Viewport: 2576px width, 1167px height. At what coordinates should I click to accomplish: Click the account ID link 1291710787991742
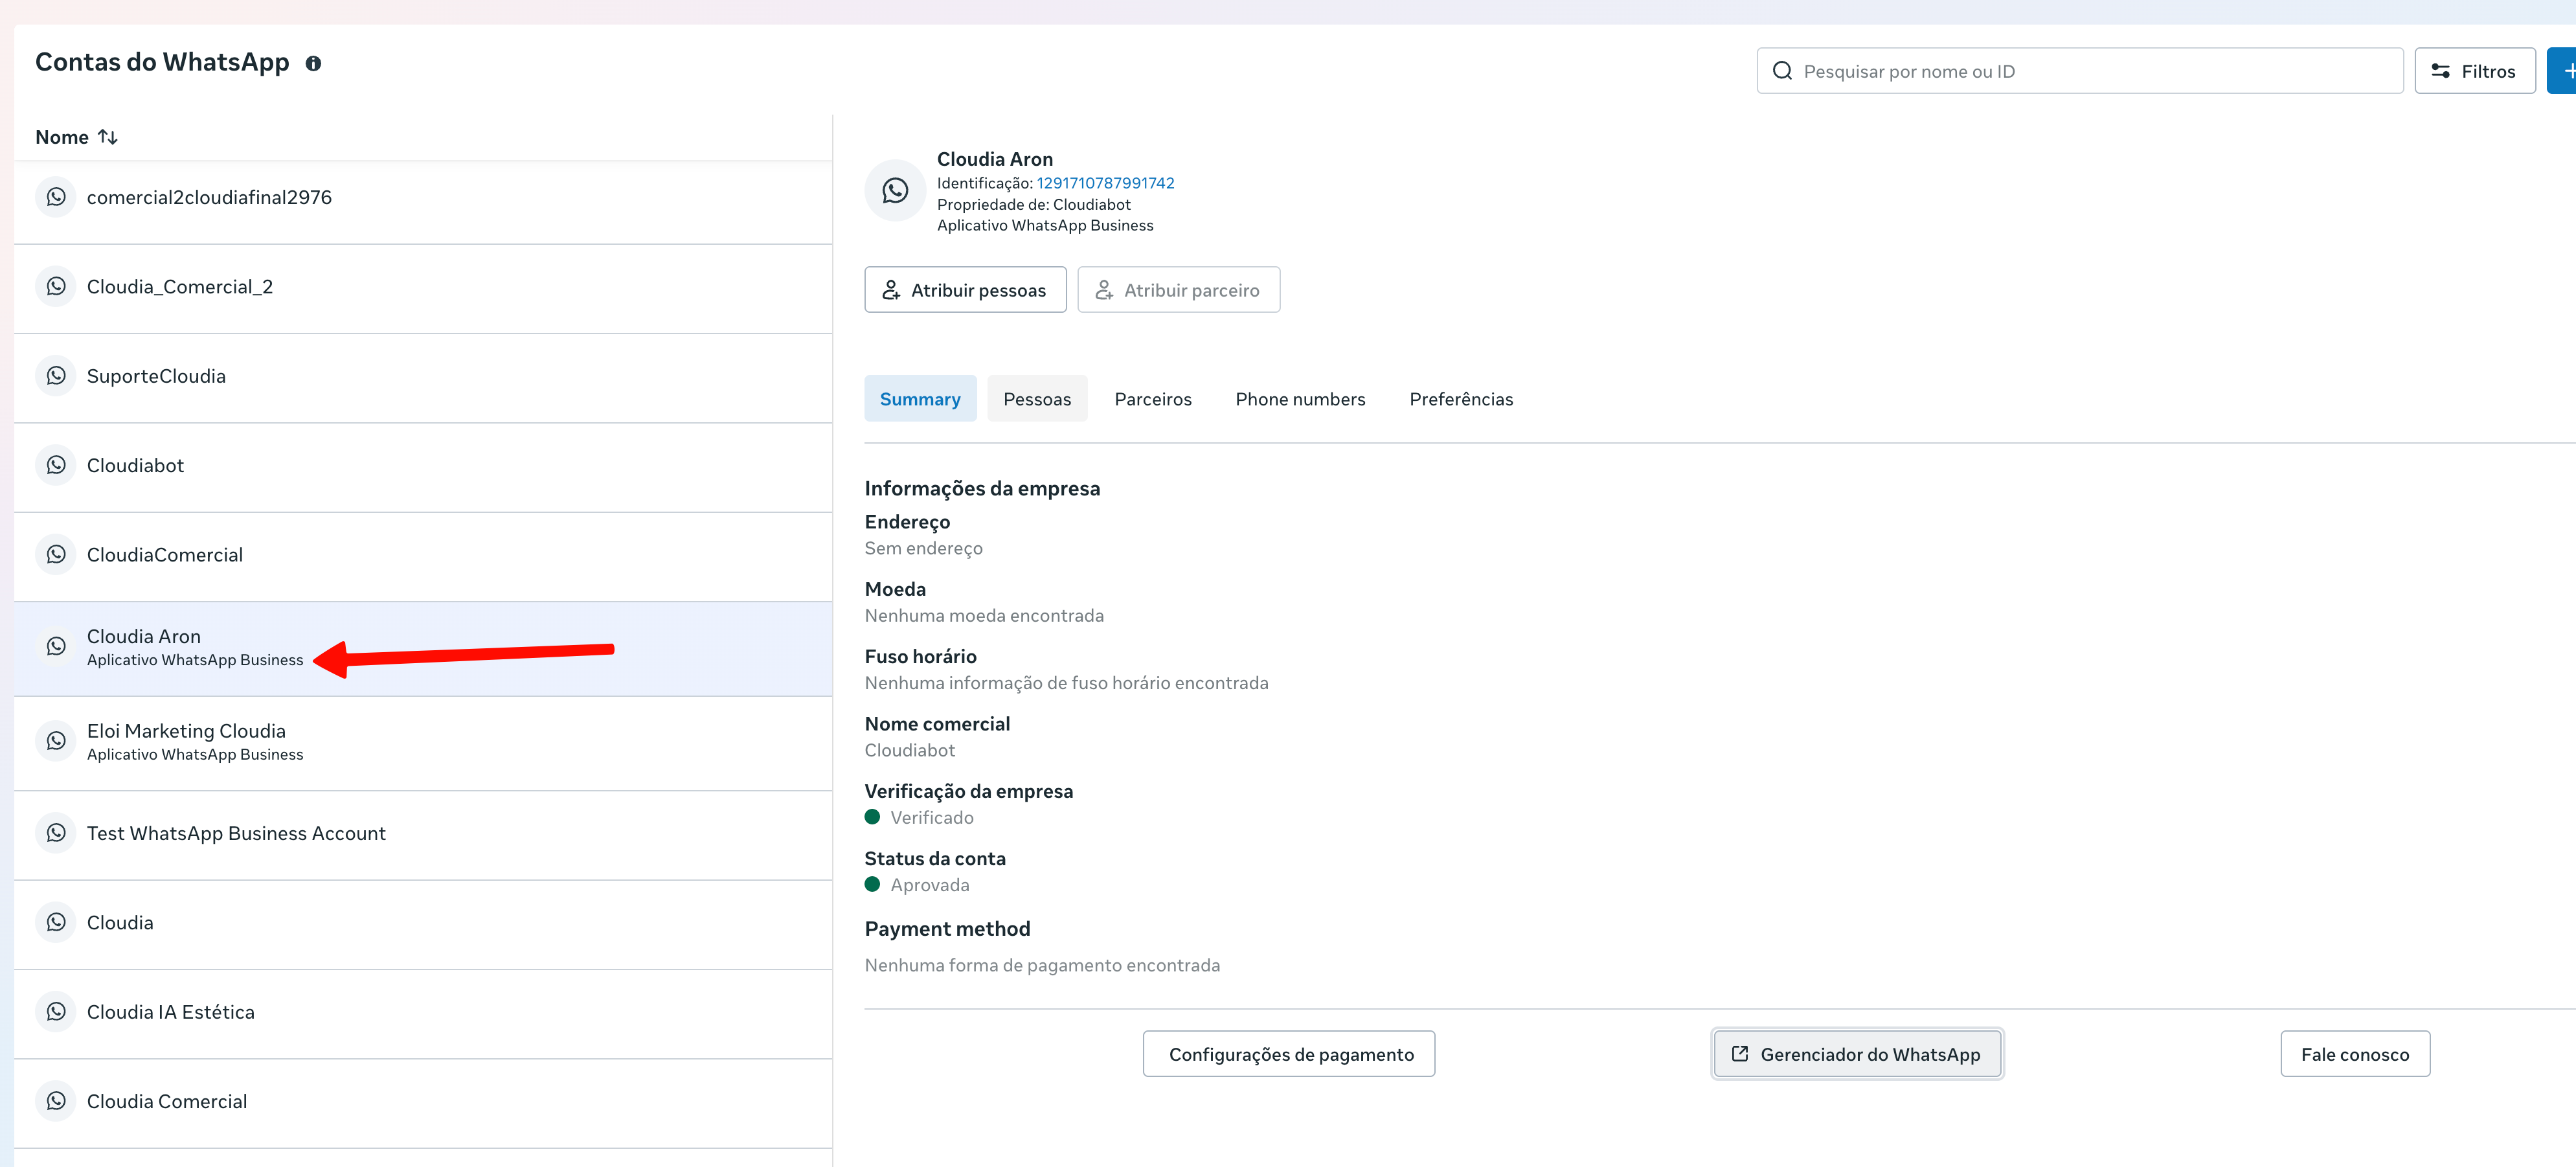point(1105,183)
